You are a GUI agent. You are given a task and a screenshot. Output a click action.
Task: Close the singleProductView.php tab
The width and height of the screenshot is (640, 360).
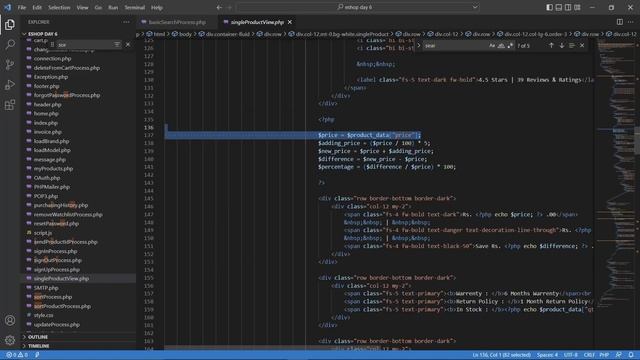coord(290,22)
